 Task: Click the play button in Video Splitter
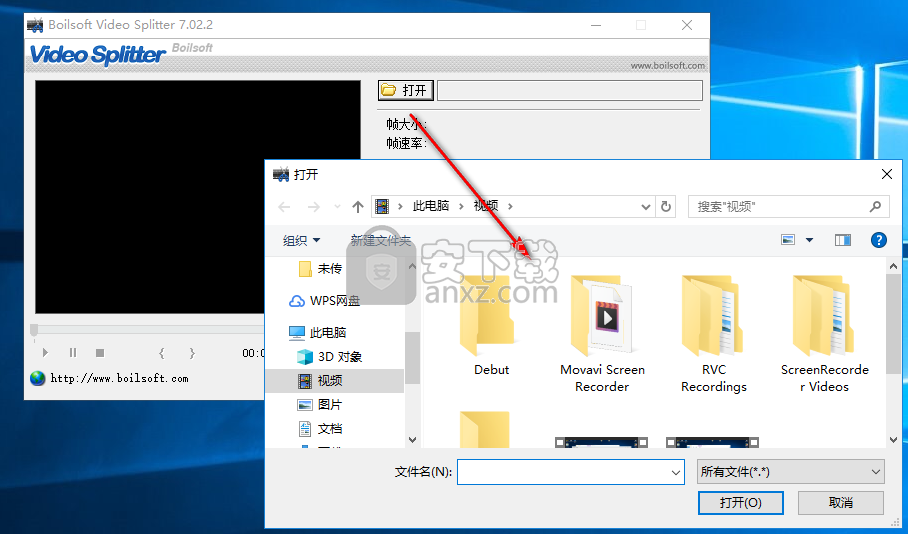pos(45,352)
